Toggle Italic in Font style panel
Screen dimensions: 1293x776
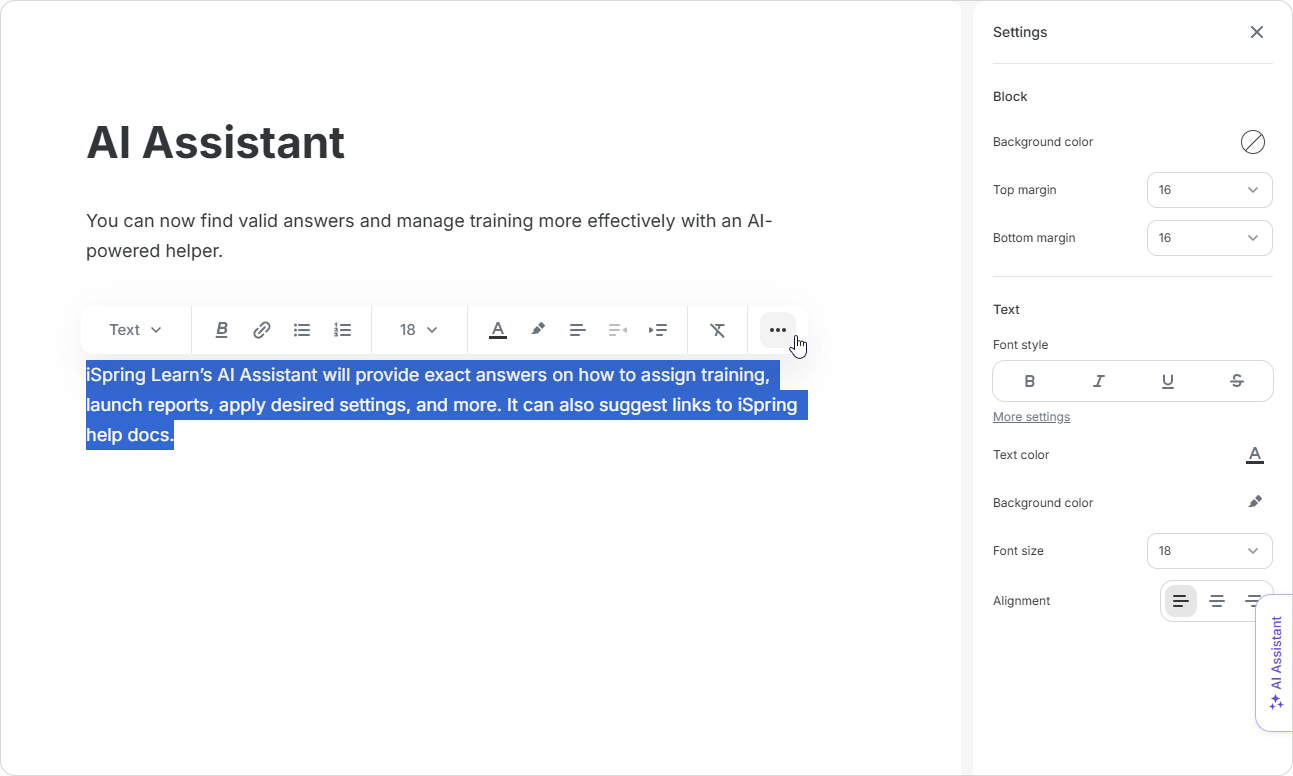coord(1099,381)
